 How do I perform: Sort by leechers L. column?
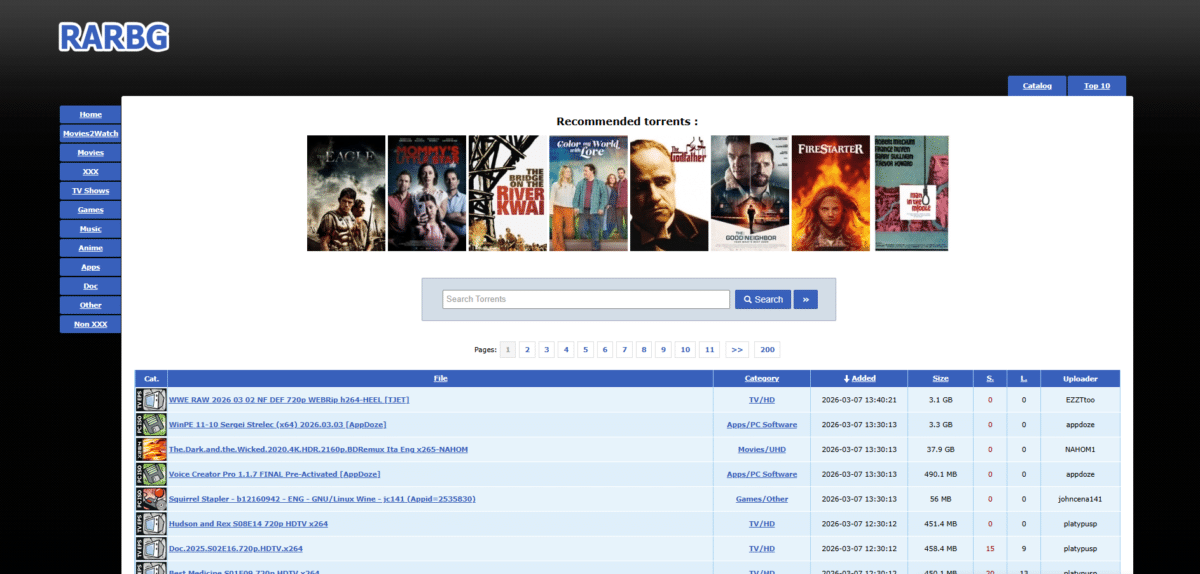(1023, 379)
